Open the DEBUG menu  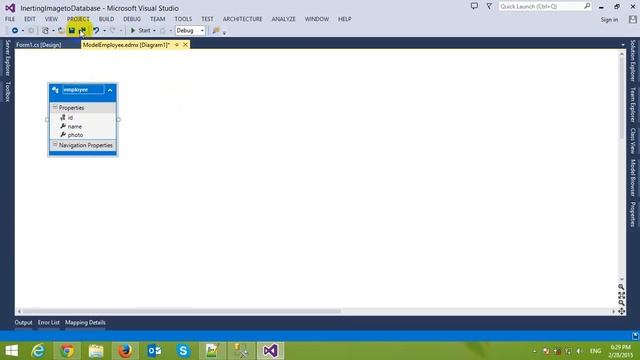[132, 19]
